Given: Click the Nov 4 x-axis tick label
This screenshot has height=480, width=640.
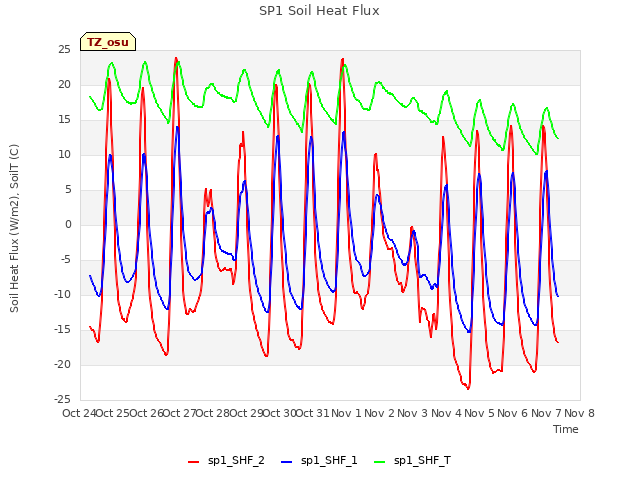Looking at the screenshot, I should pyautogui.click(x=446, y=413).
